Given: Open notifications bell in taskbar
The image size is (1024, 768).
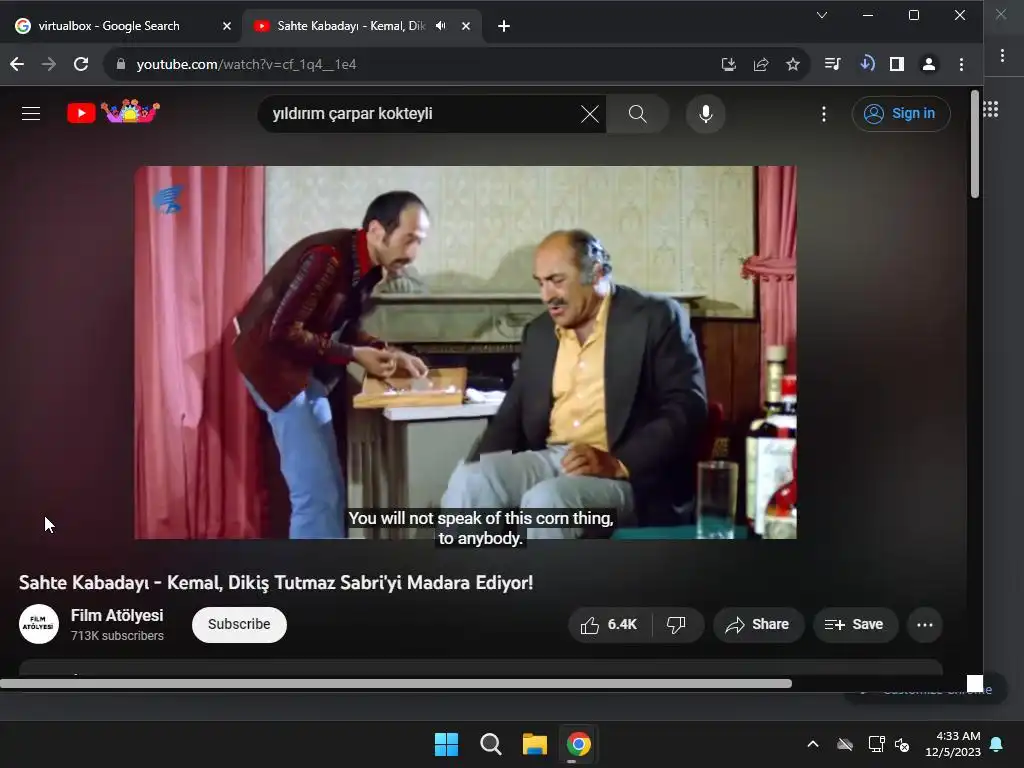Looking at the screenshot, I should click(997, 744).
